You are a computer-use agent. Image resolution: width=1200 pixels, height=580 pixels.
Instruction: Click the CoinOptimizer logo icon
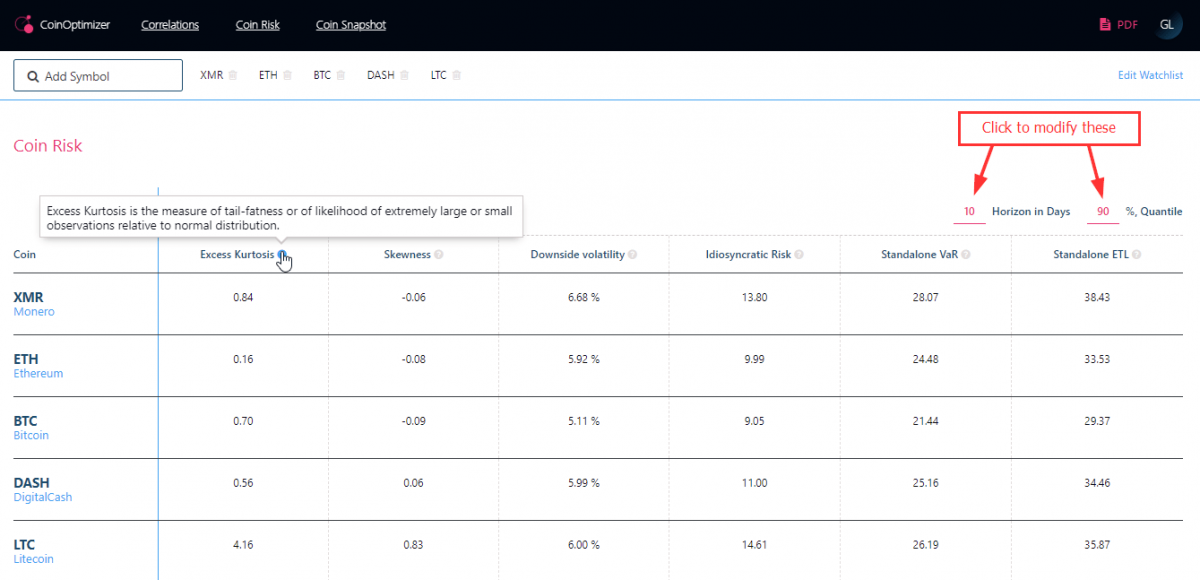25,25
